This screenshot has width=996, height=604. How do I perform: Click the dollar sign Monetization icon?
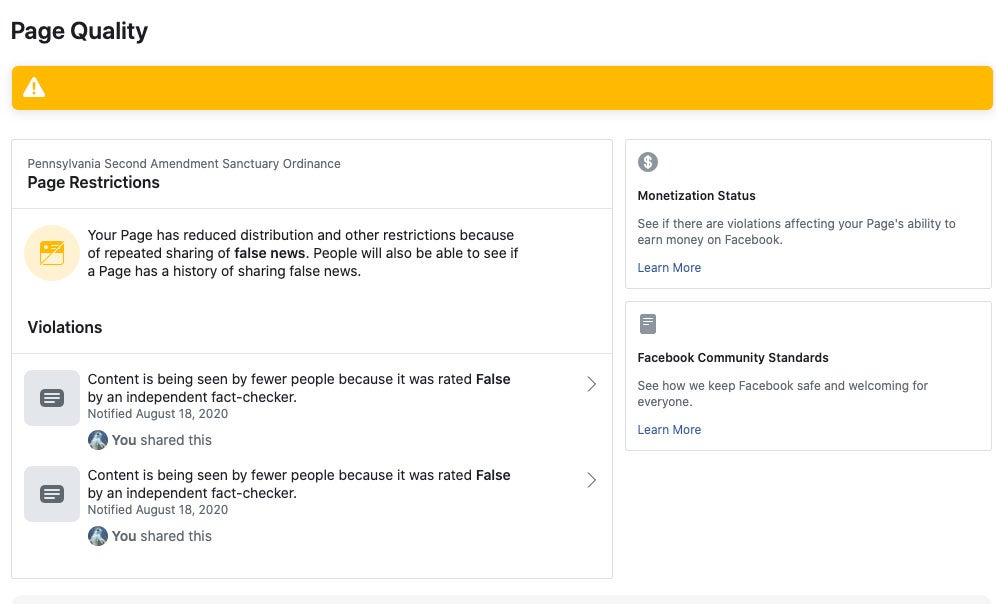[x=648, y=162]
